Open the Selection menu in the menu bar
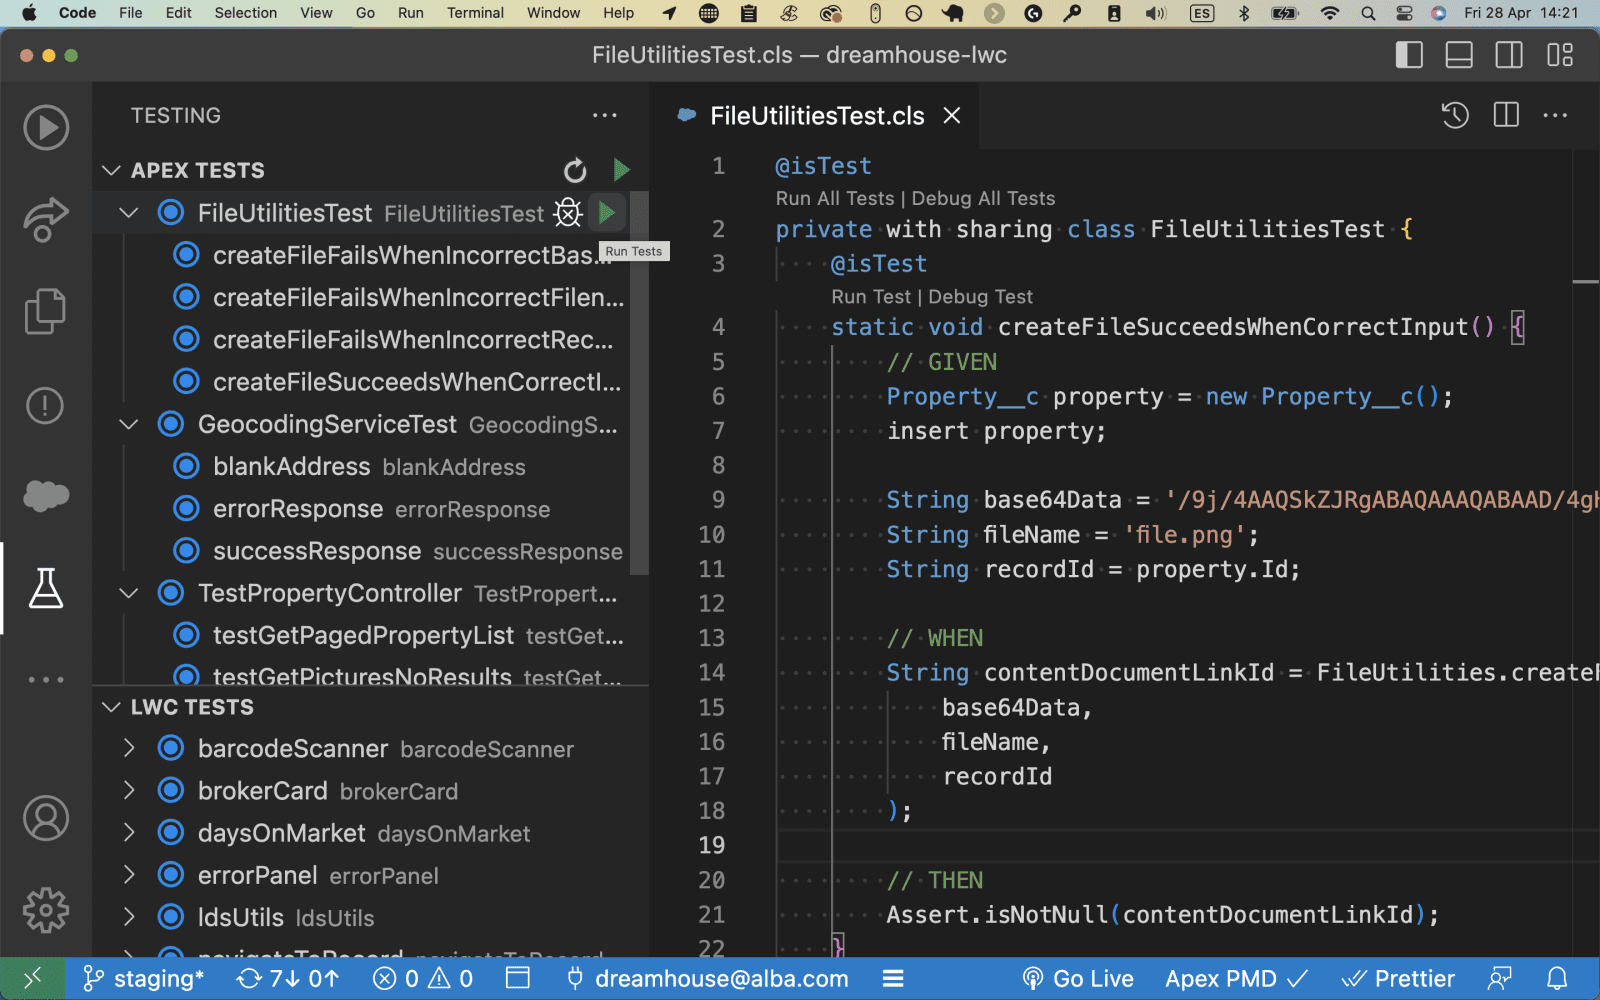1600x1000 pixels. point(245,13)
